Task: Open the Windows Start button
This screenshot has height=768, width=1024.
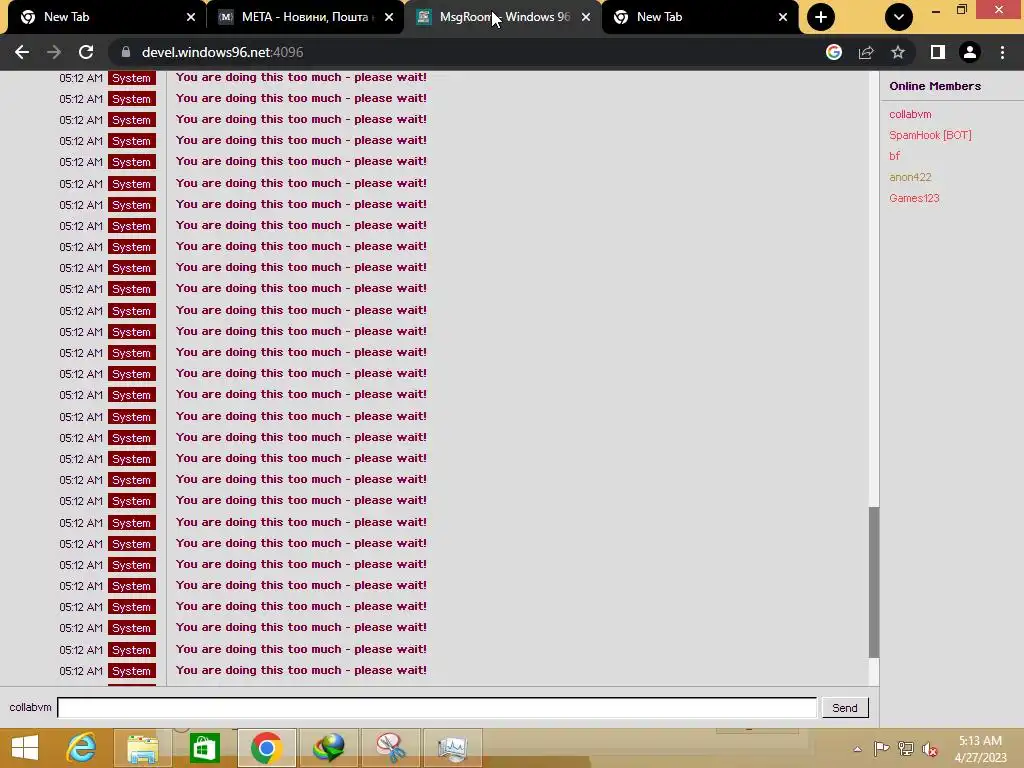Action: tap(25, 748)
